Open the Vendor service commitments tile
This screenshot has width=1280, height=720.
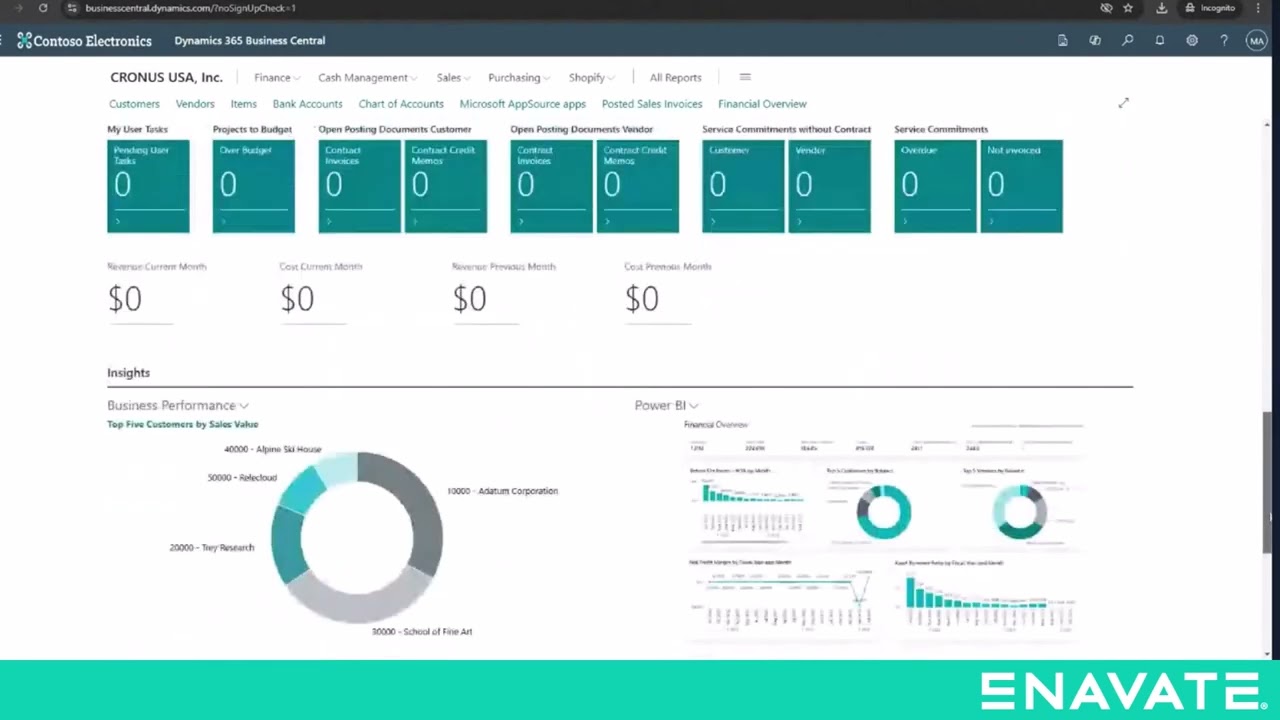click(830, 186)
